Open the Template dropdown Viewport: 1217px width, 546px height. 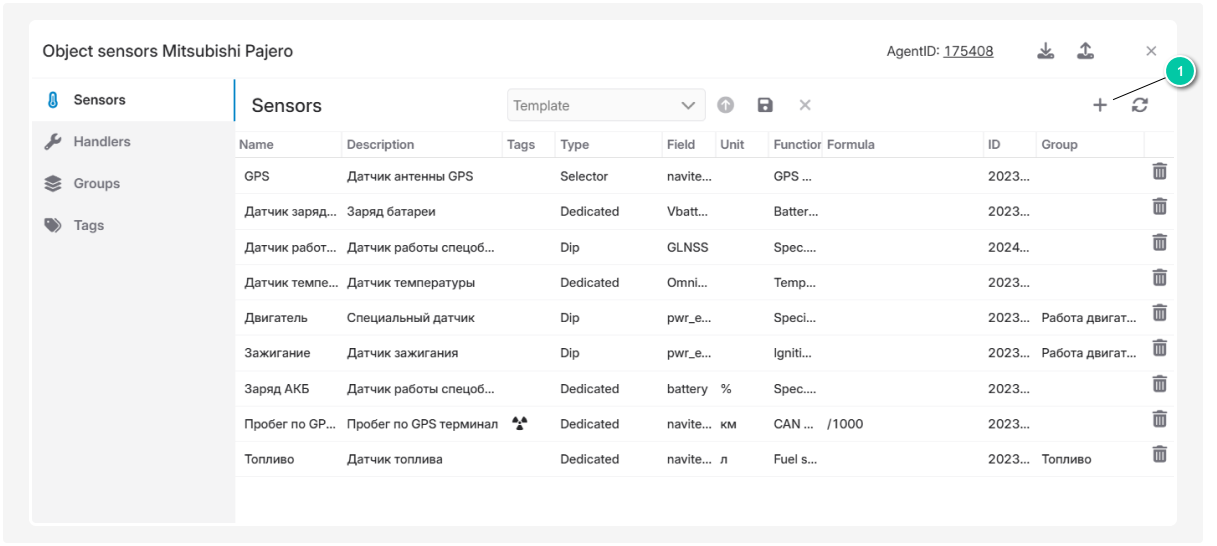click(606, 105)
